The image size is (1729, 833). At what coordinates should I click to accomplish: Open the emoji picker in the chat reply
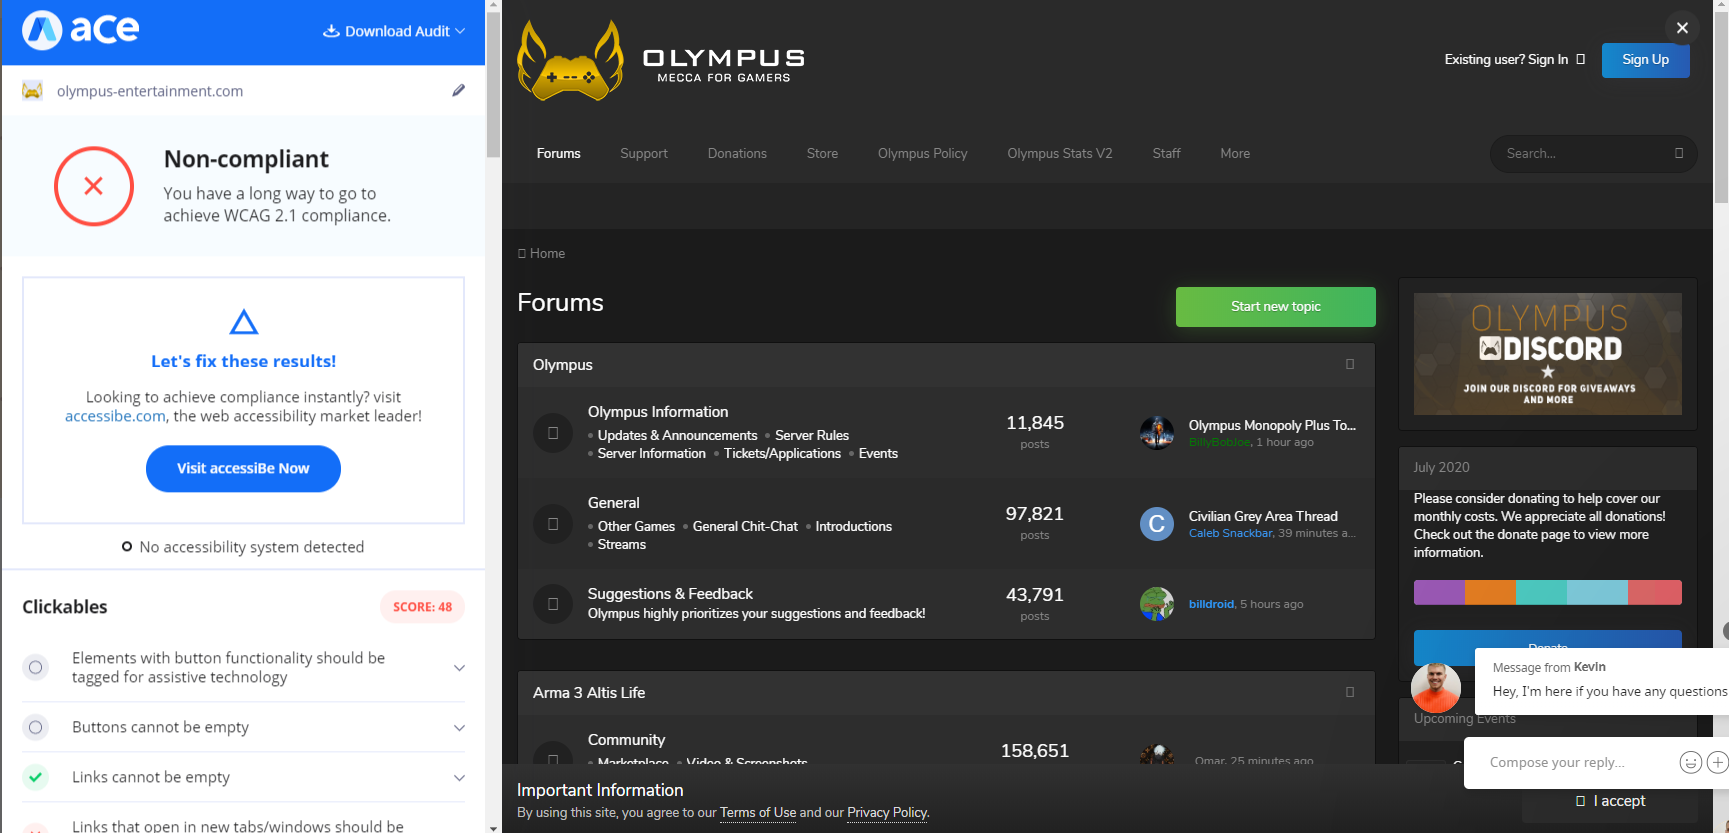click(x=1690, y=762)
